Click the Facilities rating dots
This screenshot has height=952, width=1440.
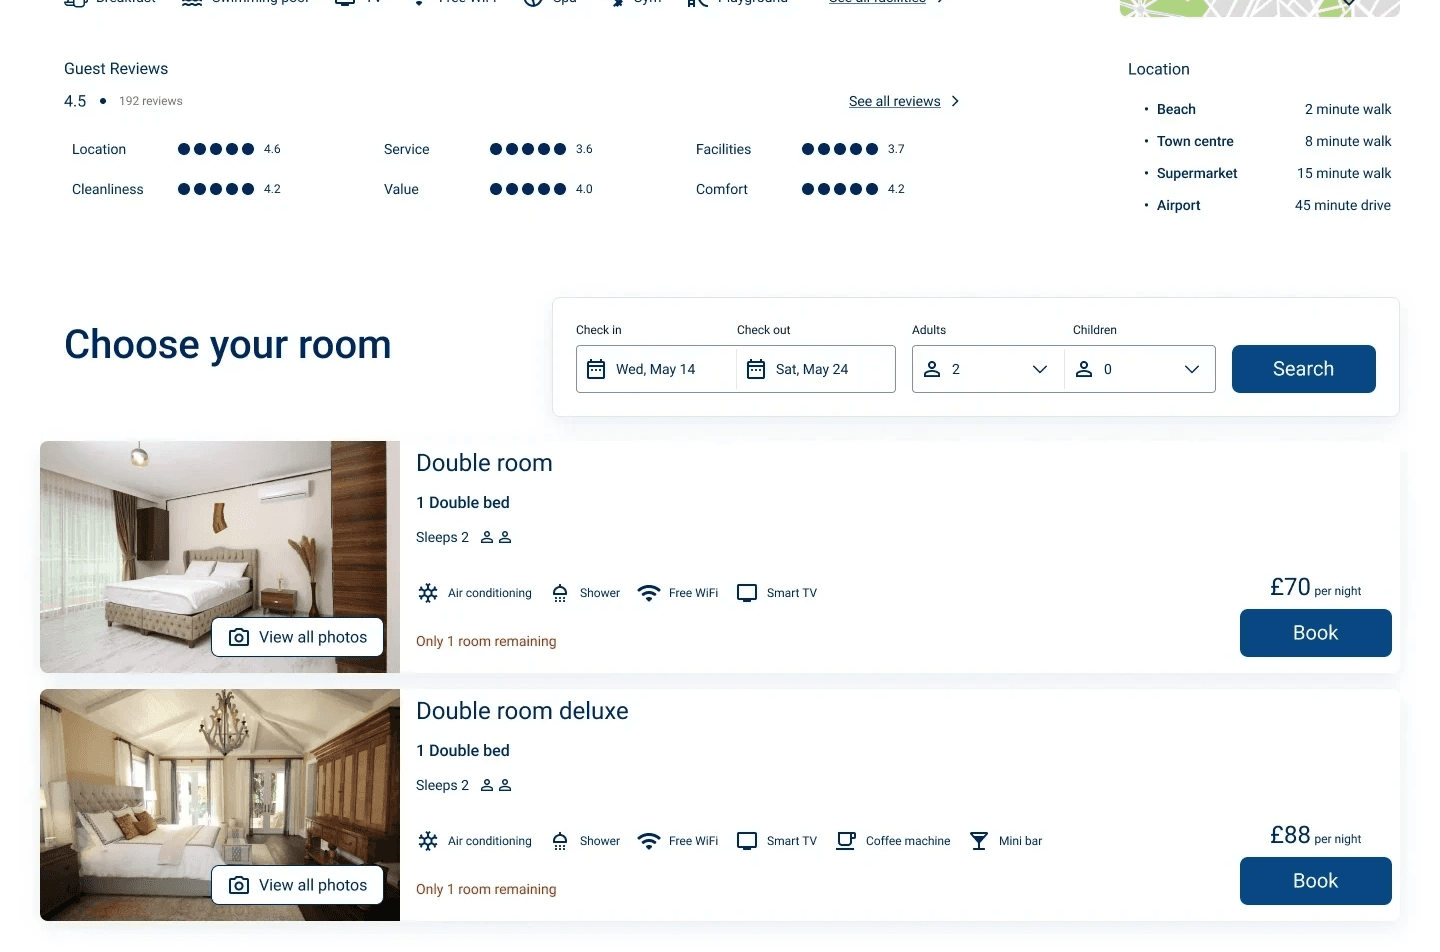point(840,149)
